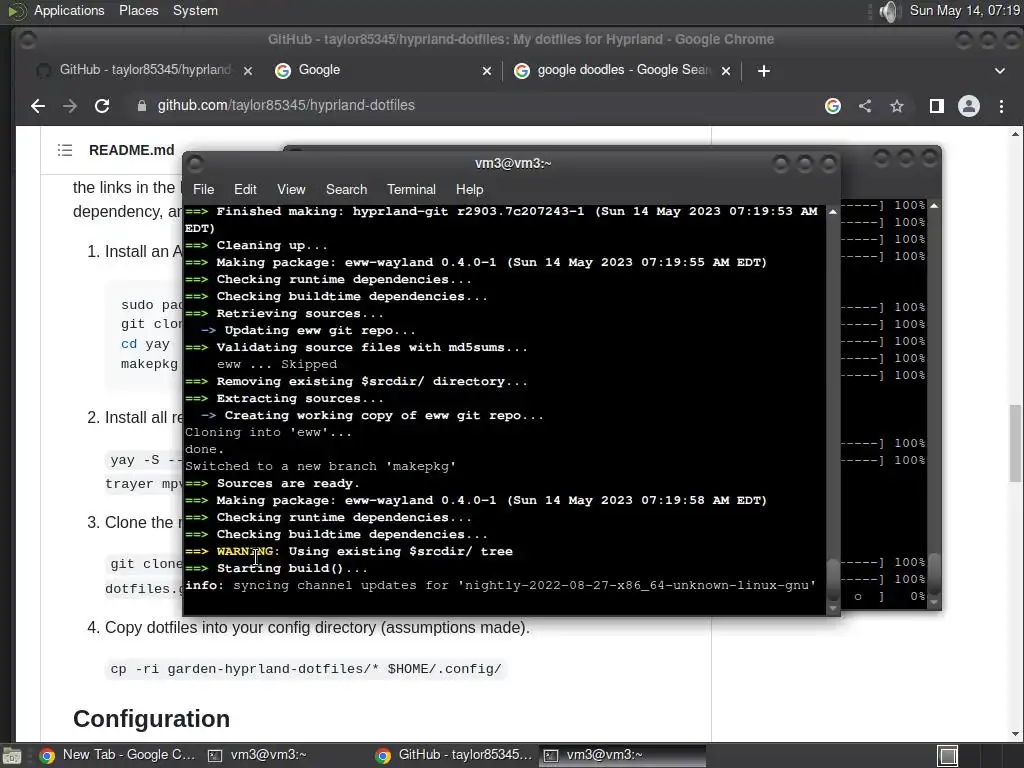This screenshot has height=768, width=1024.
Task: Click 'Copy dotfiles into your config directory' step
Action: [x=317, y=628]
